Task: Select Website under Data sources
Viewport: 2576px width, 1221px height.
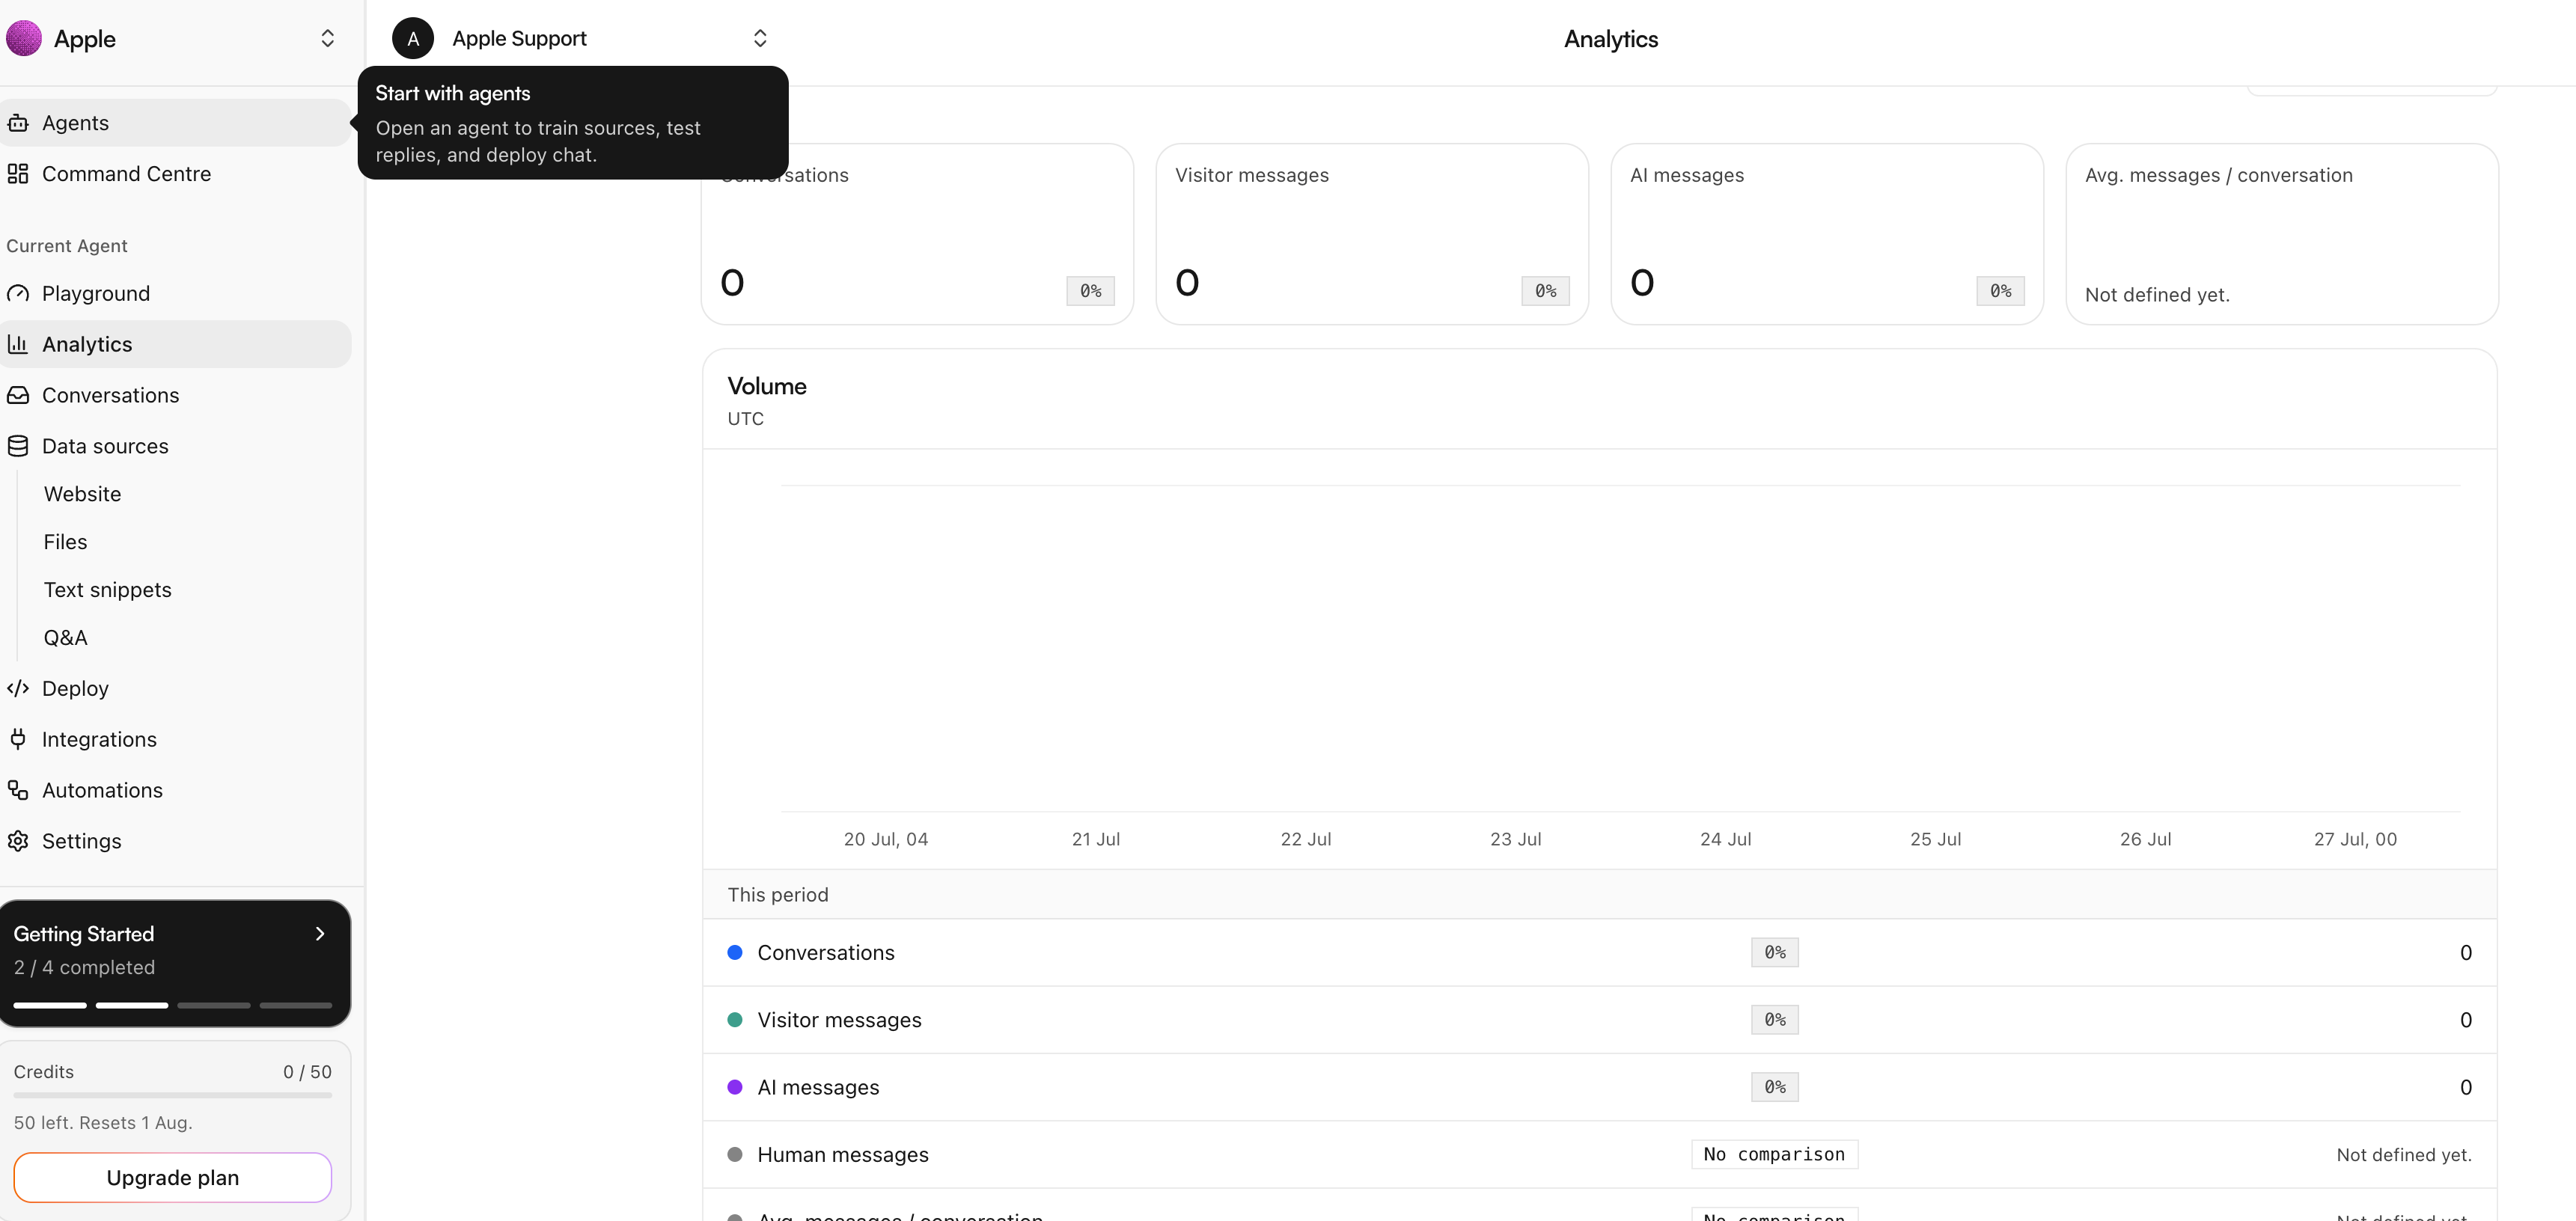Action: [x=82, y=494]
